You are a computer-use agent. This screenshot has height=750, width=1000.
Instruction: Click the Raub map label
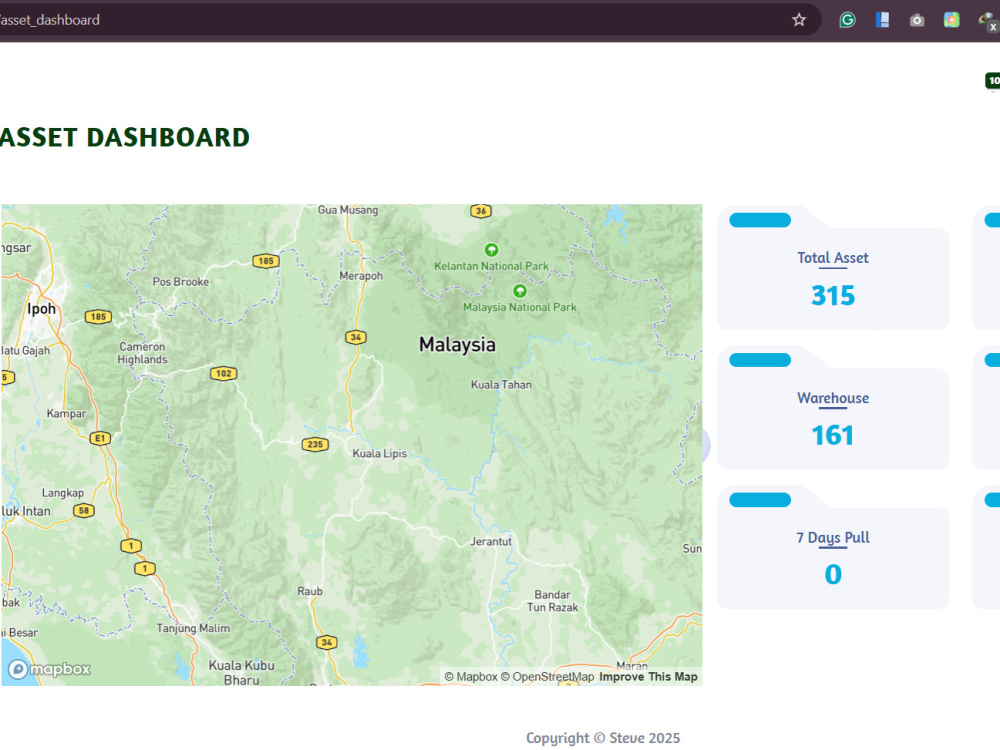310,591
